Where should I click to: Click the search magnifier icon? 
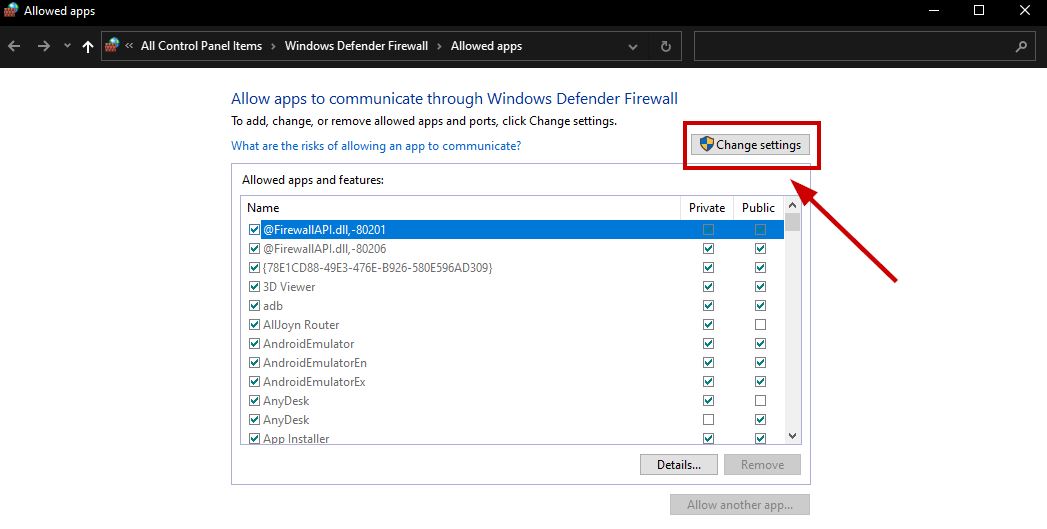(1021, 46)
